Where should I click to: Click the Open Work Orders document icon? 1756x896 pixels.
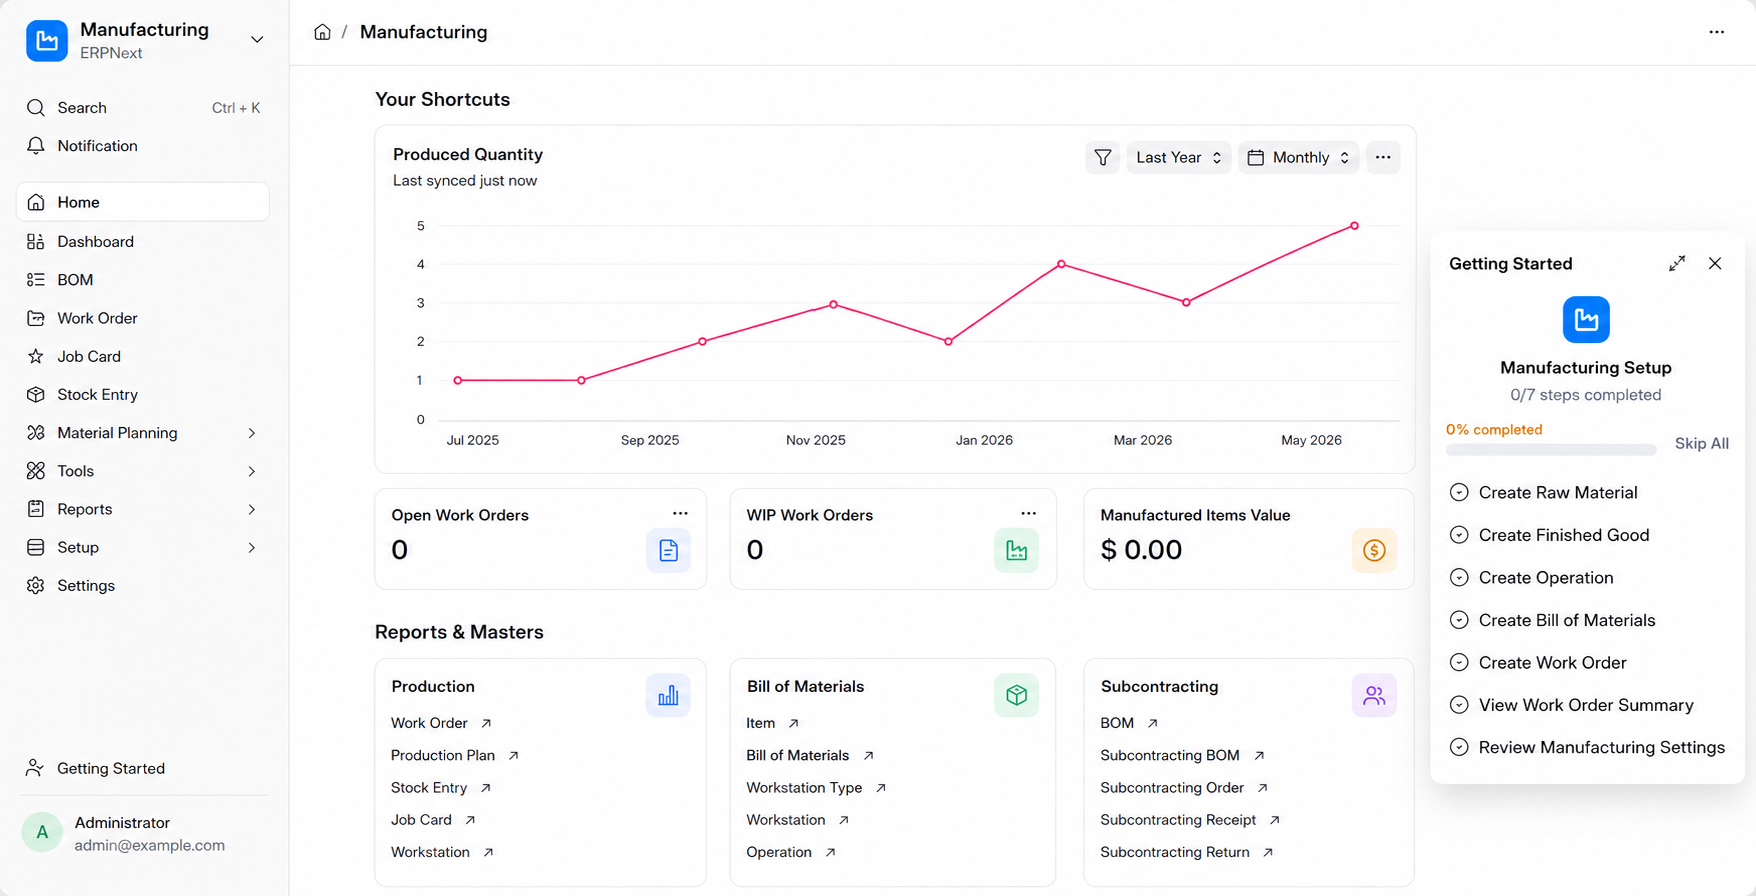pyautogui.click(x=668, y=550)
